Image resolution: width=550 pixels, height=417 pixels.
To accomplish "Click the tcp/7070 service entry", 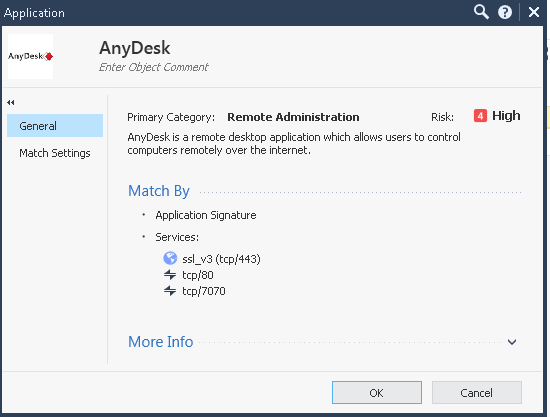I will coord(204,291).
